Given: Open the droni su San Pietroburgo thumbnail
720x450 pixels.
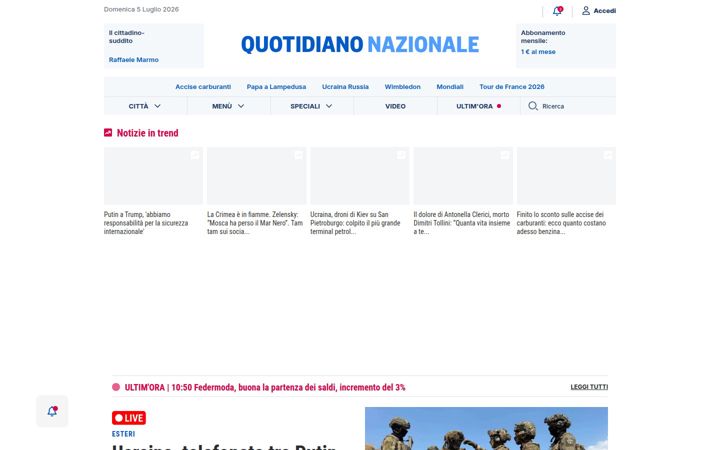Looking at the screenshot, I should point(360,176).
